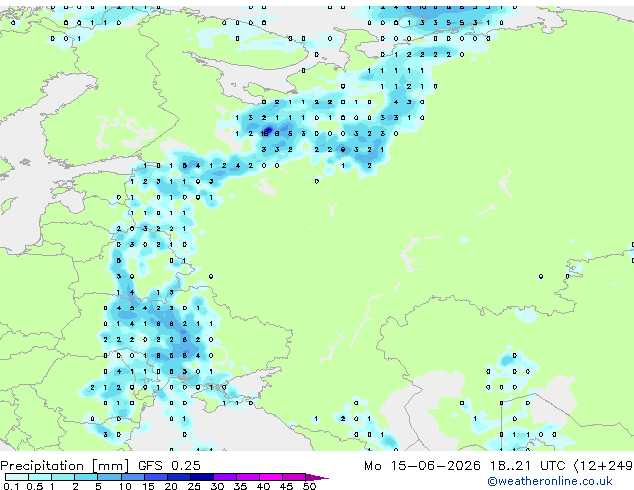Click the '20' legend scale label

click(x=171, y=486)
